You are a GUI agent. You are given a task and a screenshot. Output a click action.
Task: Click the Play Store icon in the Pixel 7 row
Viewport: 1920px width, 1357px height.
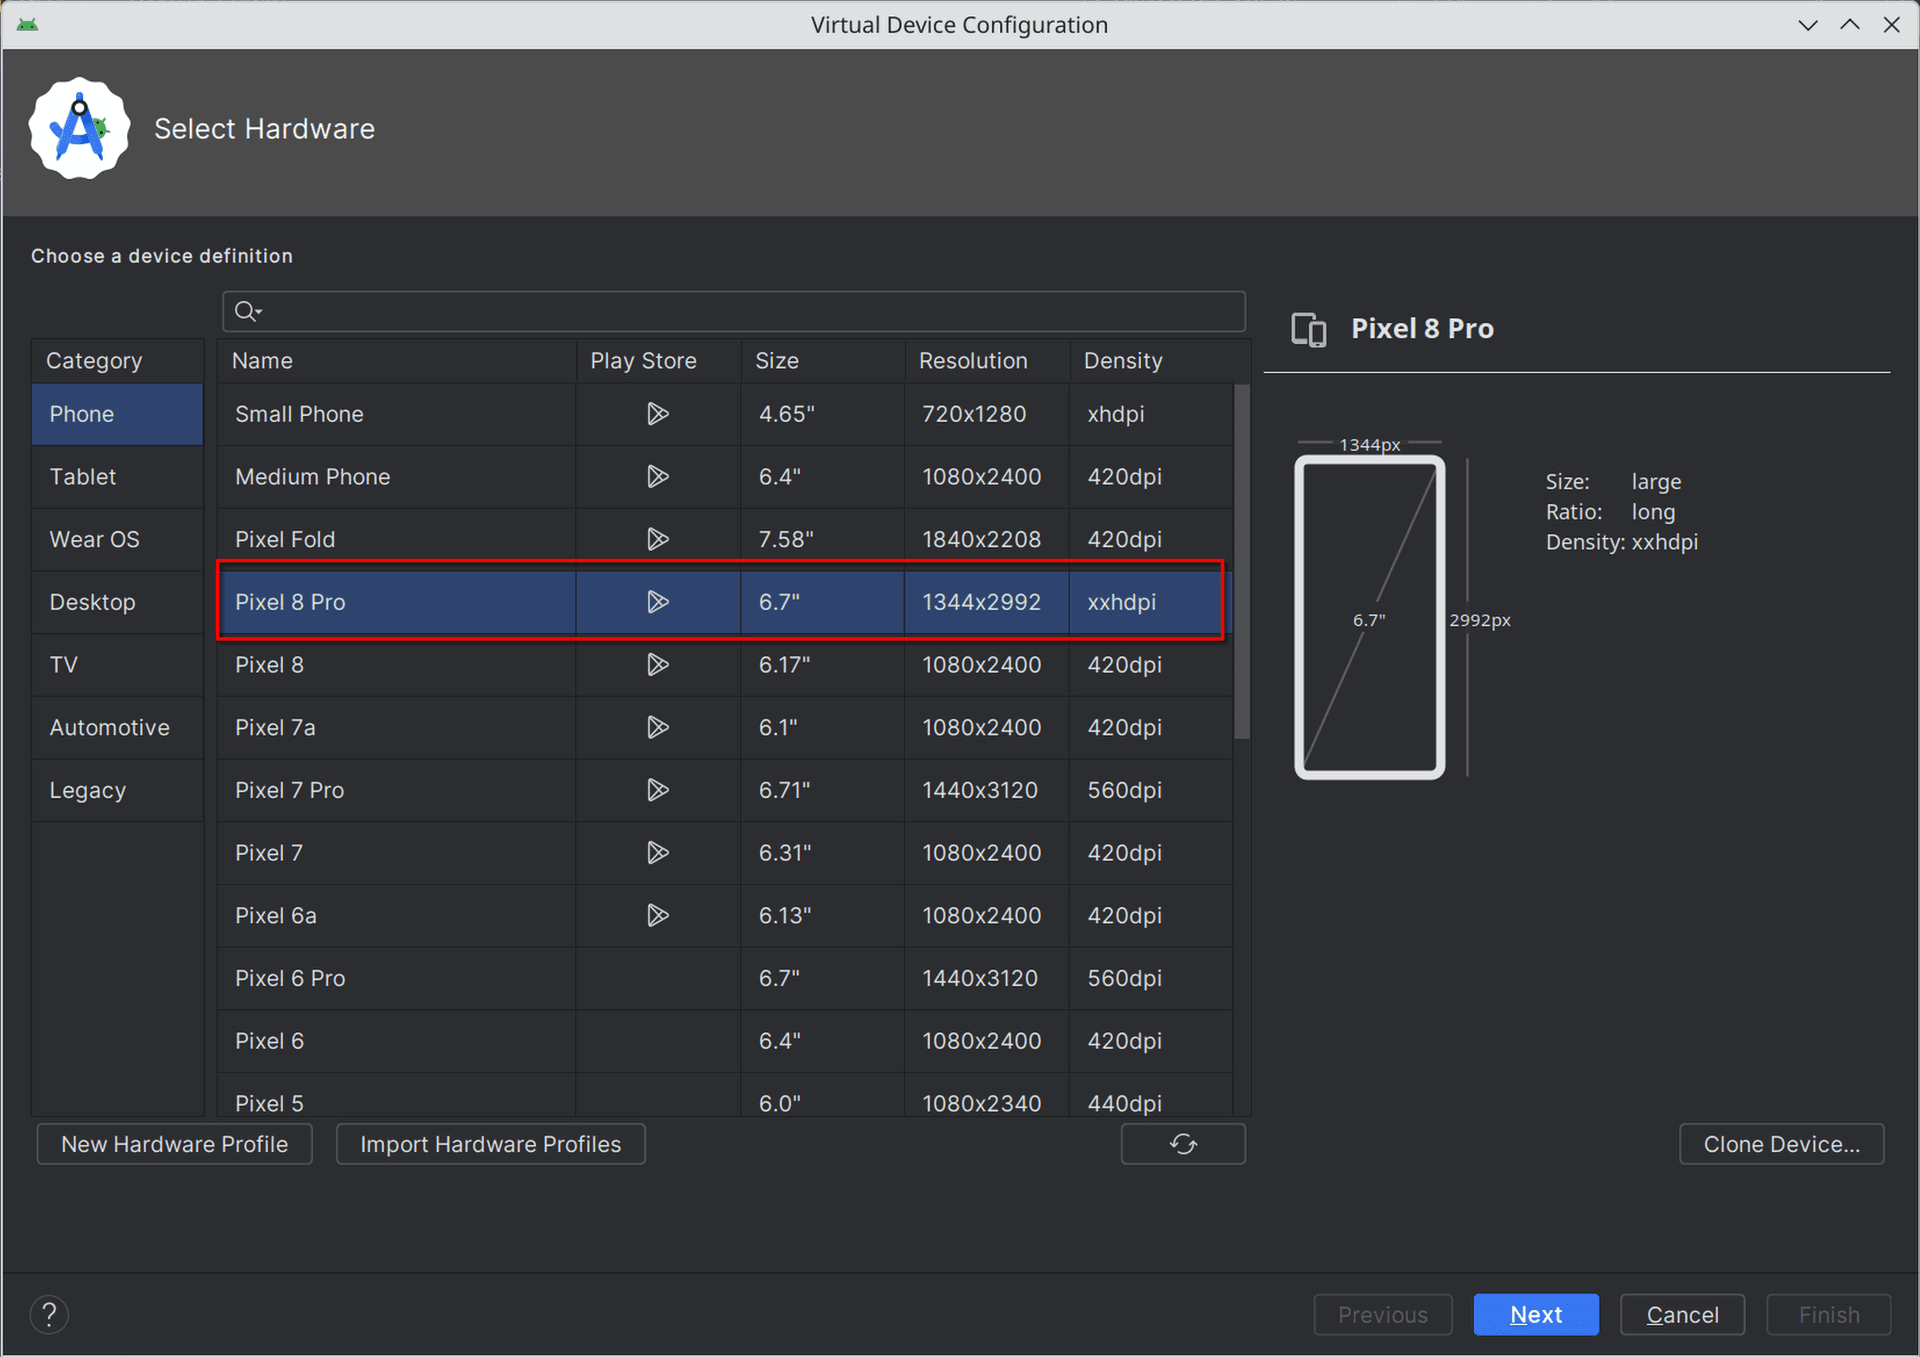coord(657,853)
